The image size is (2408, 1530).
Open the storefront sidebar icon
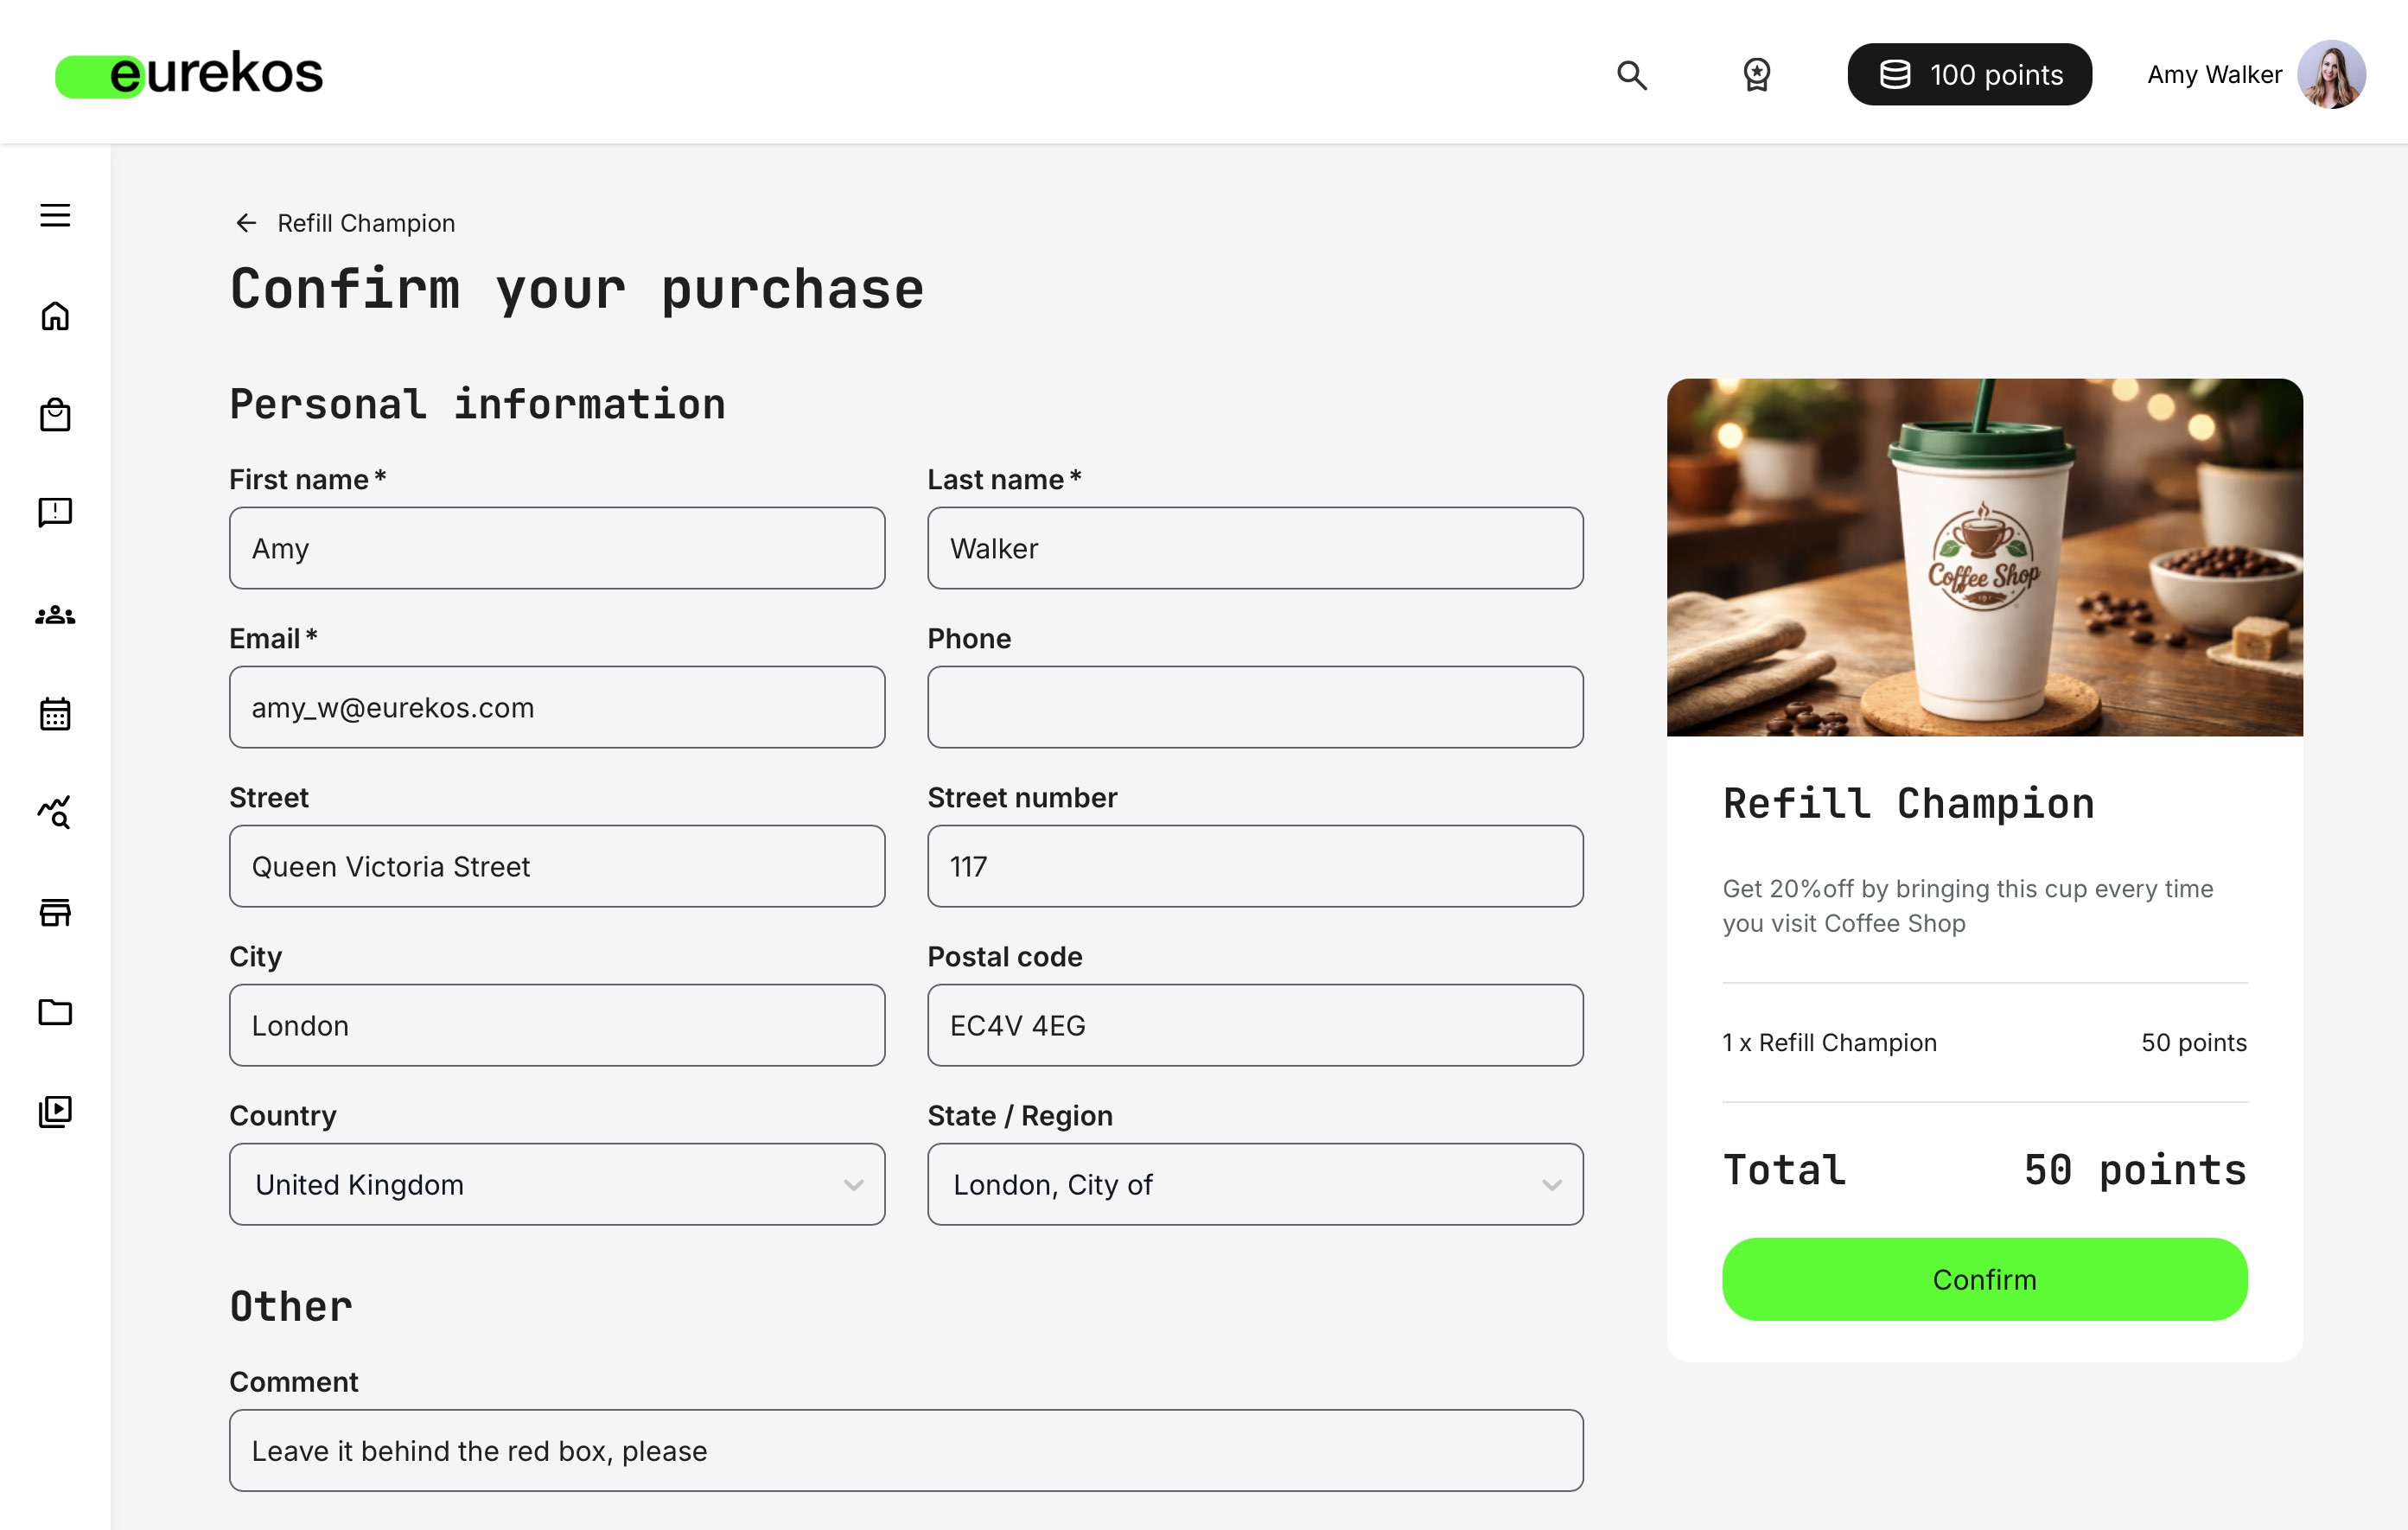[x=55, y=912]
